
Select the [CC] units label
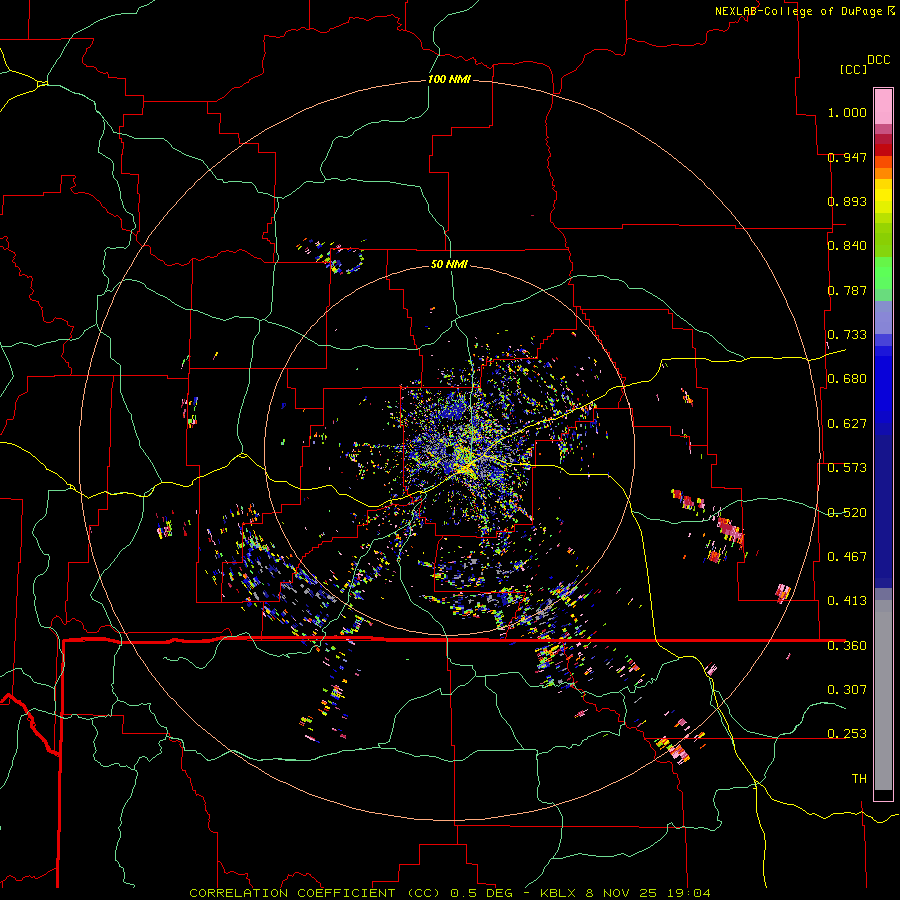coord(853,69)
